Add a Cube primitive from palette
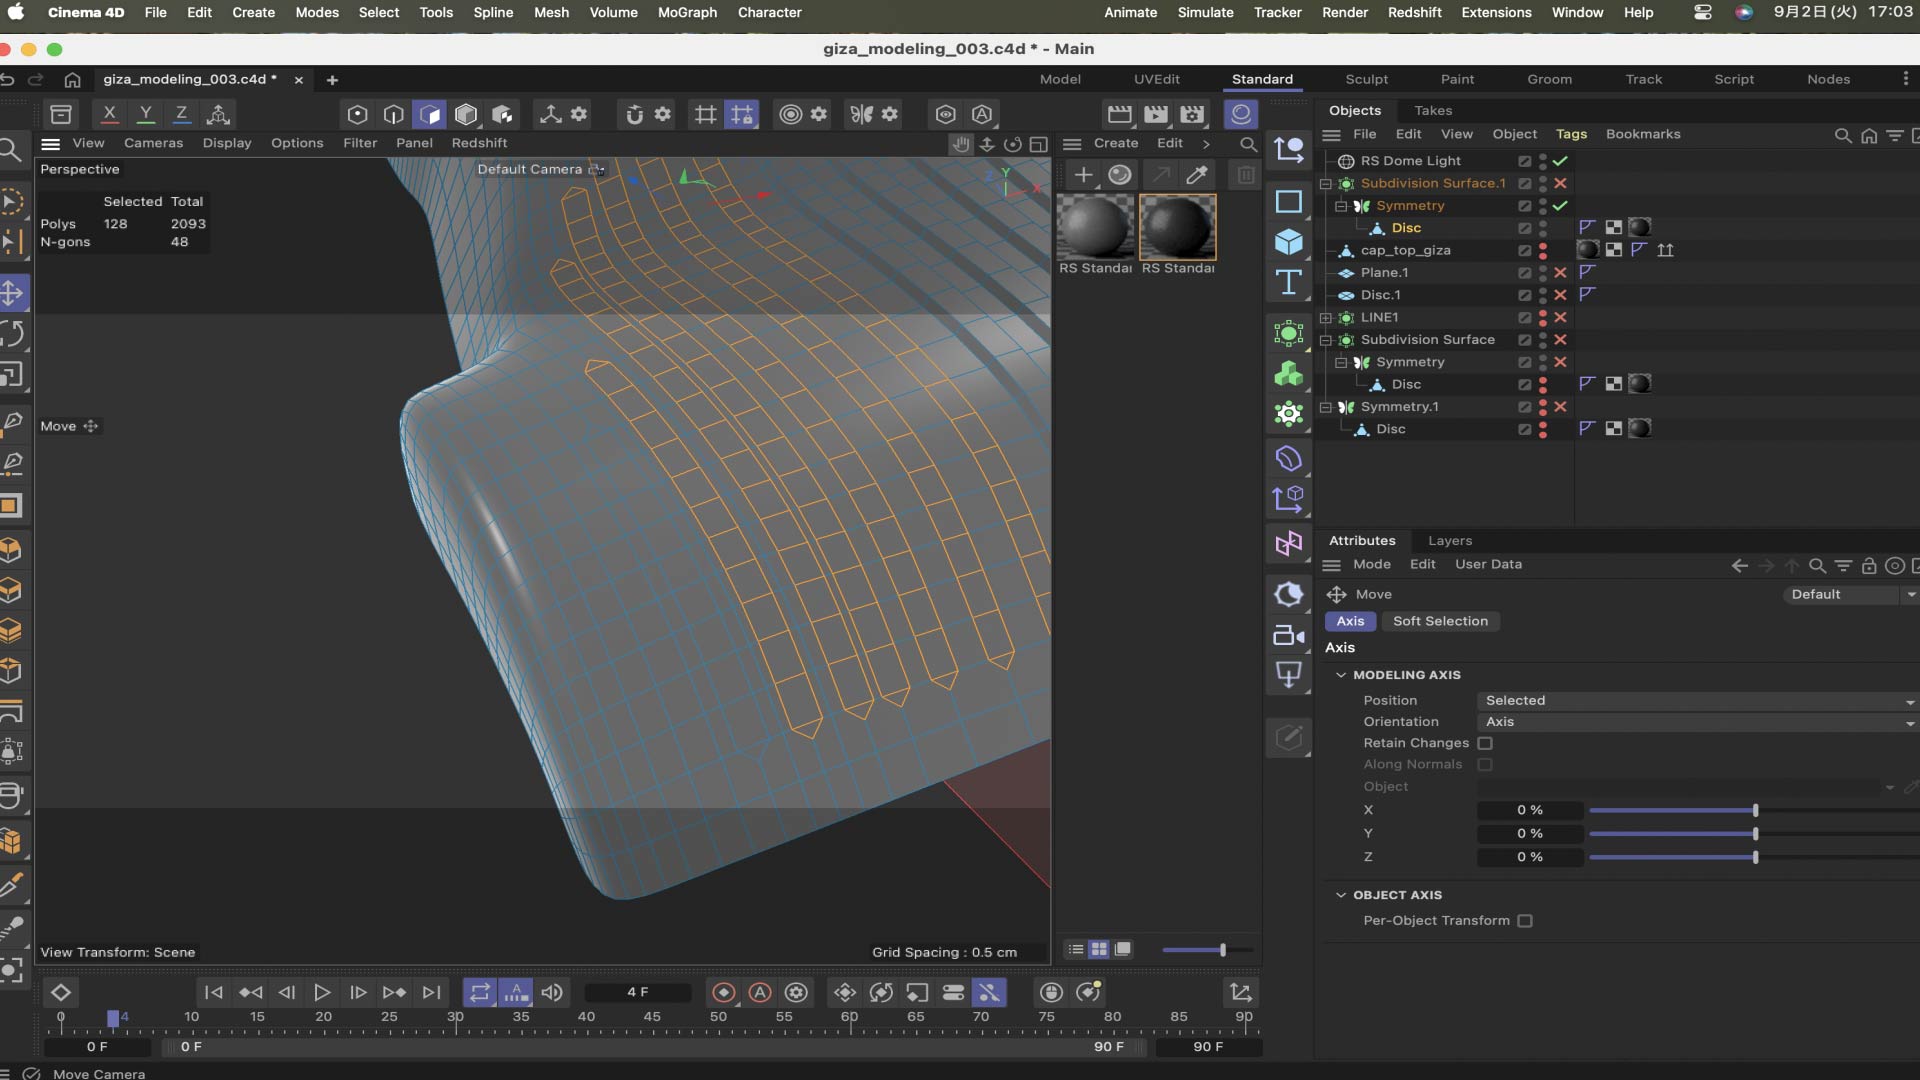 1288,241
